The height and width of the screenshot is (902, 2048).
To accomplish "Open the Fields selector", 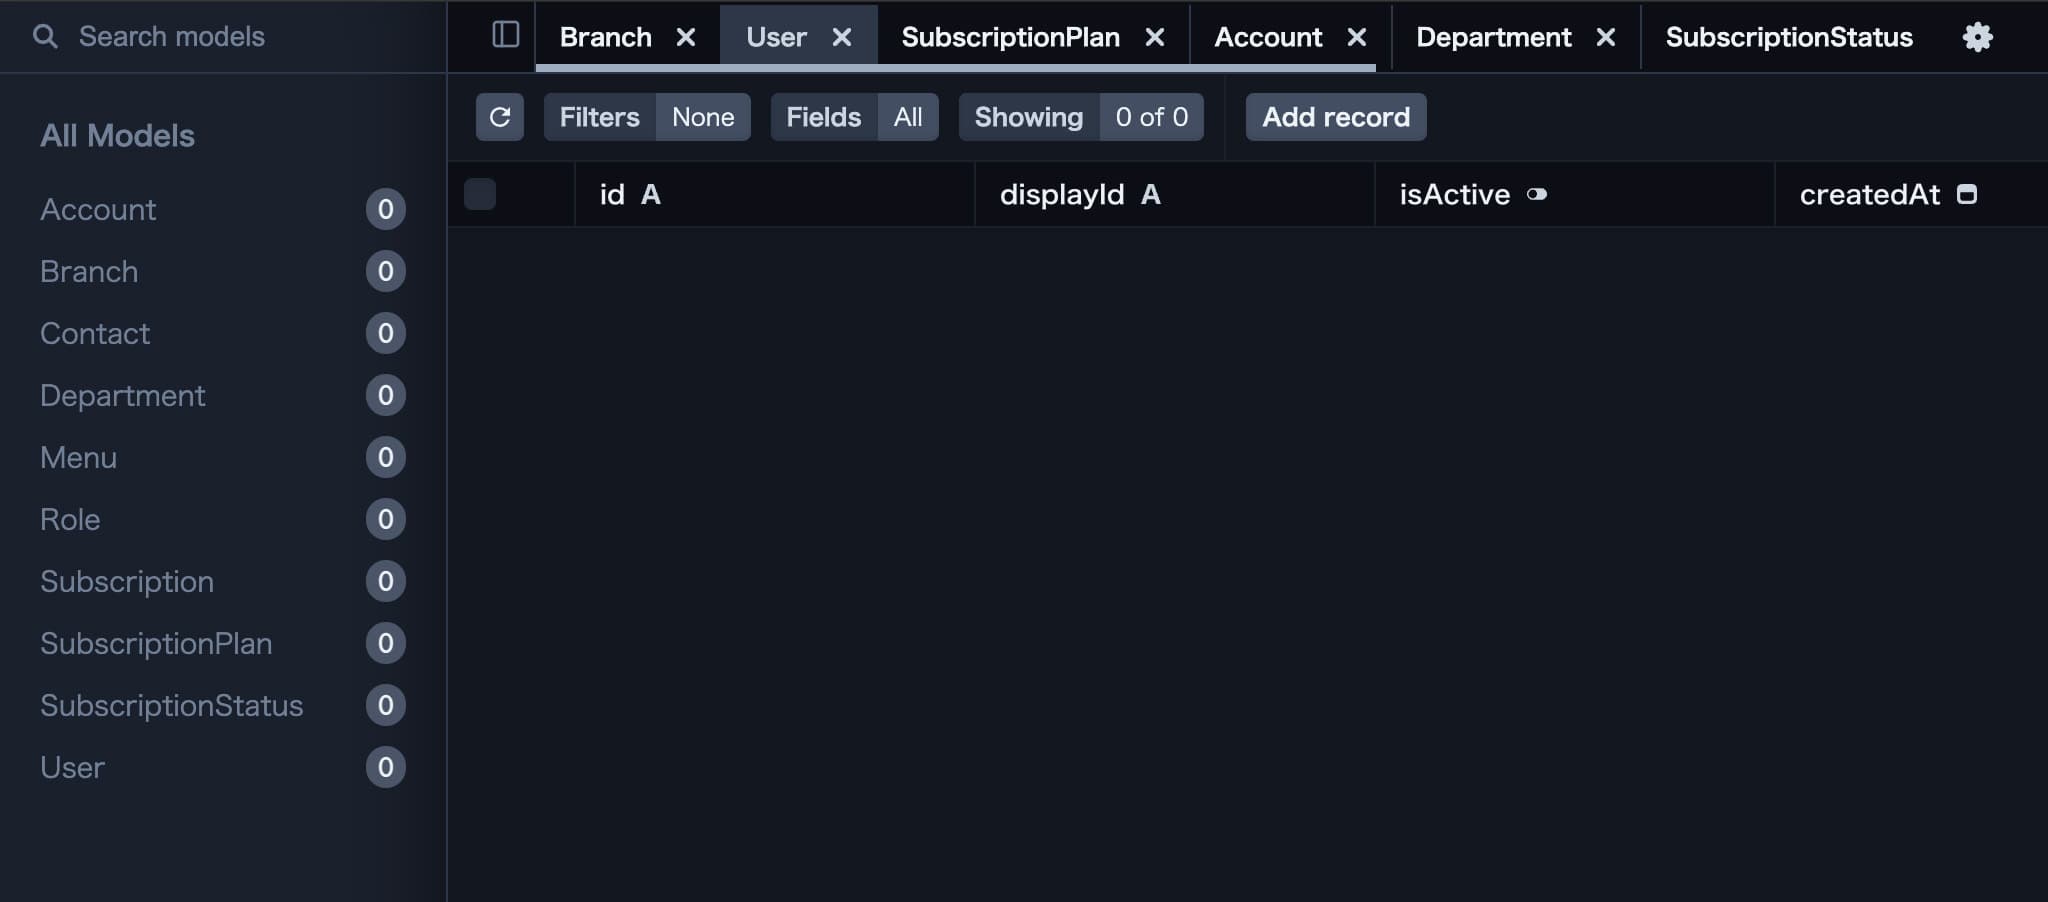I will 854,117.
